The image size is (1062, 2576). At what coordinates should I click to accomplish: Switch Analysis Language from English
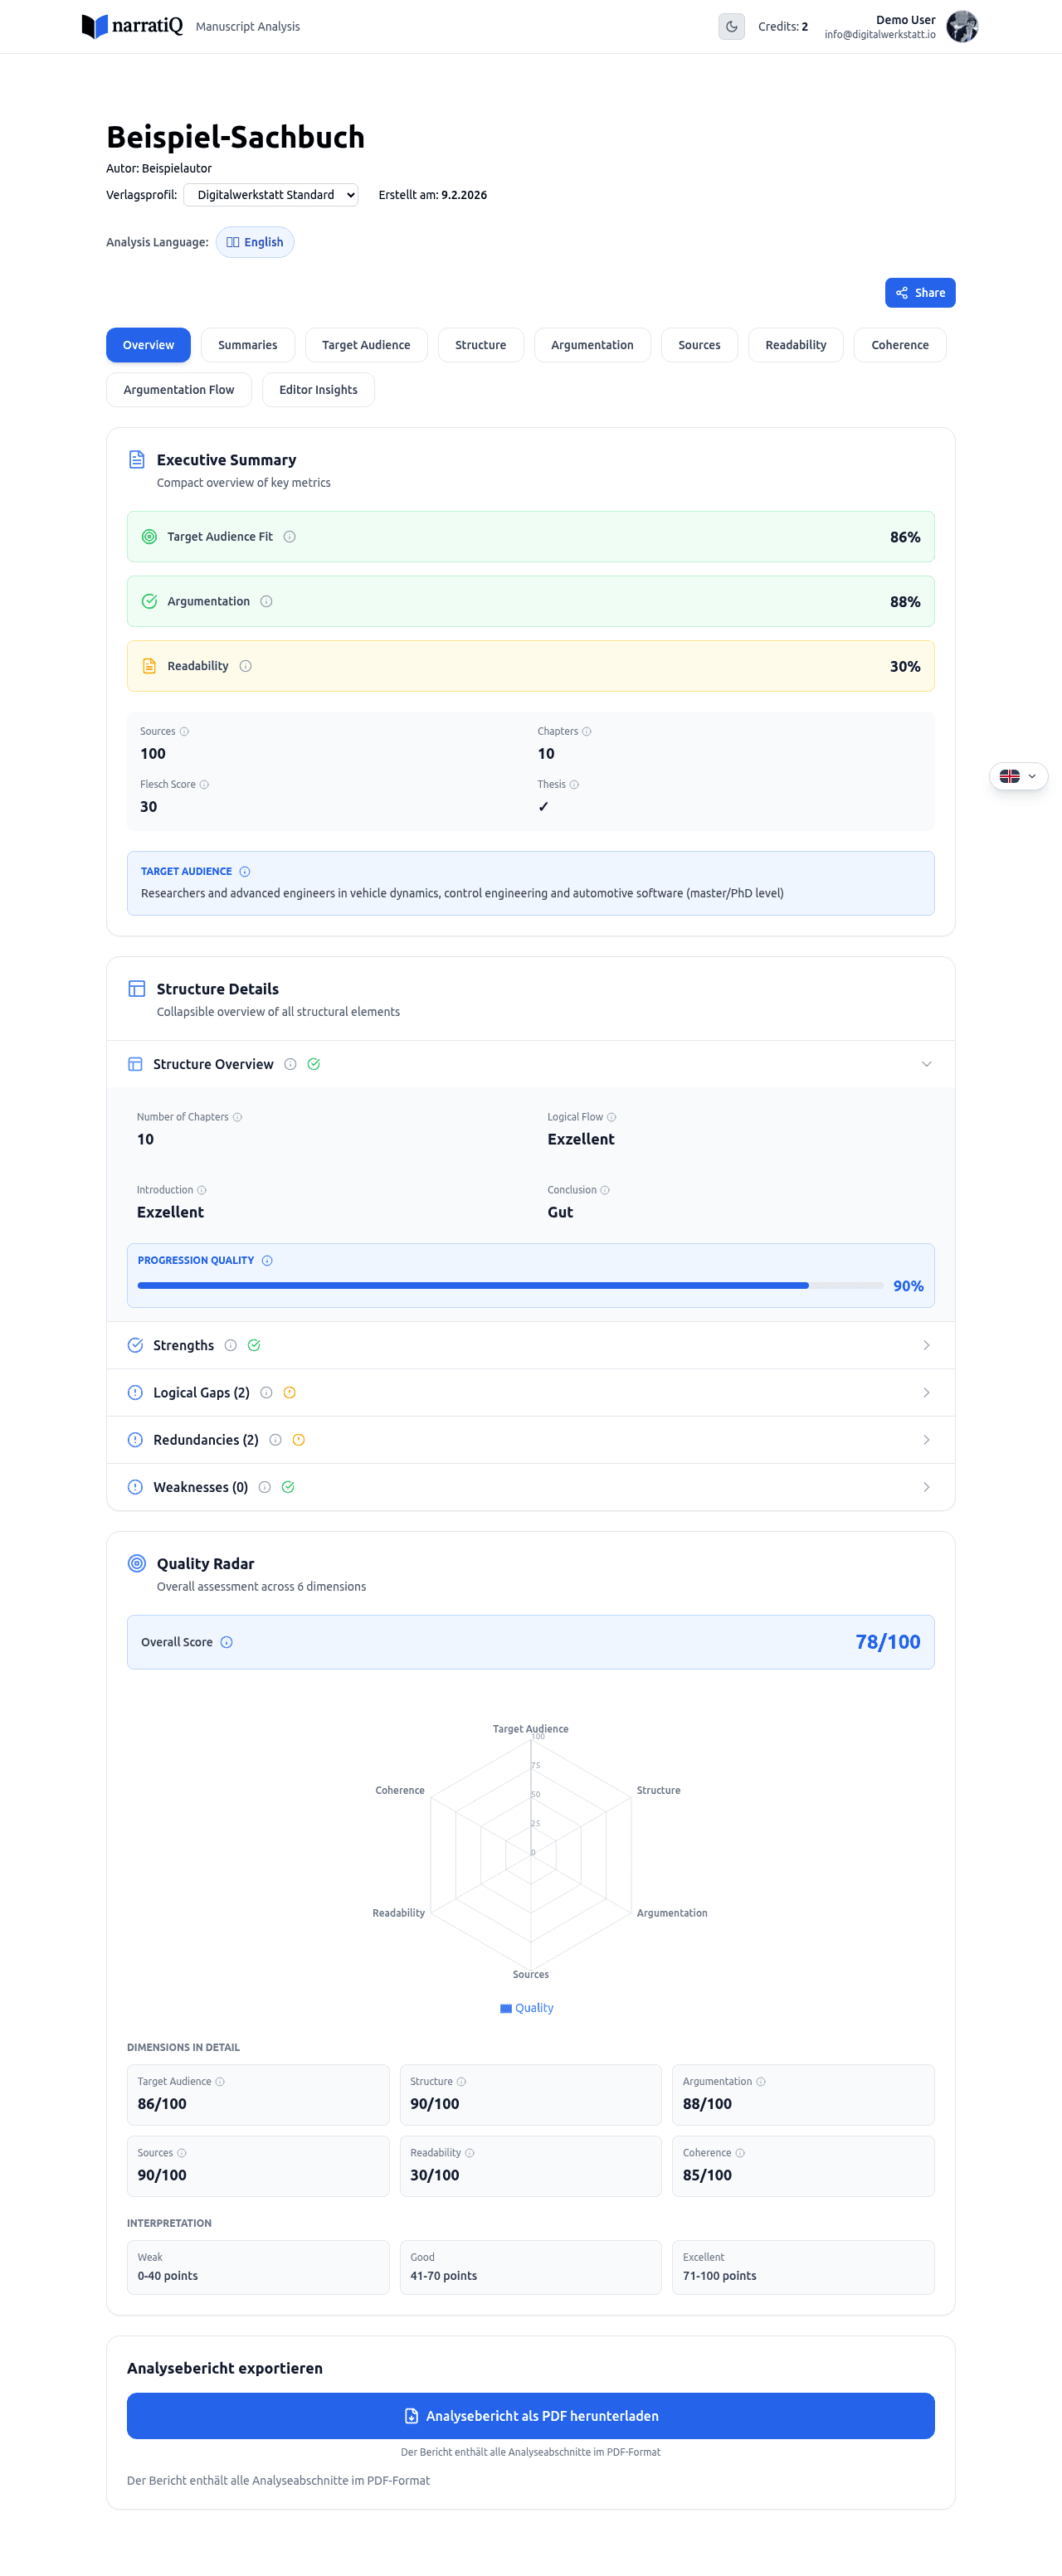255,242
